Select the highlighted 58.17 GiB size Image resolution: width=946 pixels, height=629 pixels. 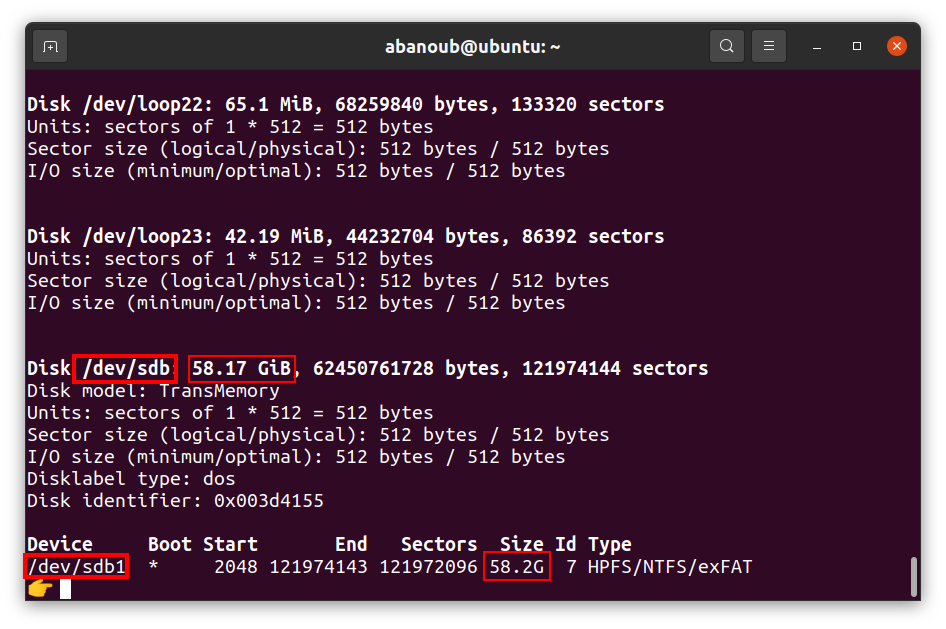242,368
